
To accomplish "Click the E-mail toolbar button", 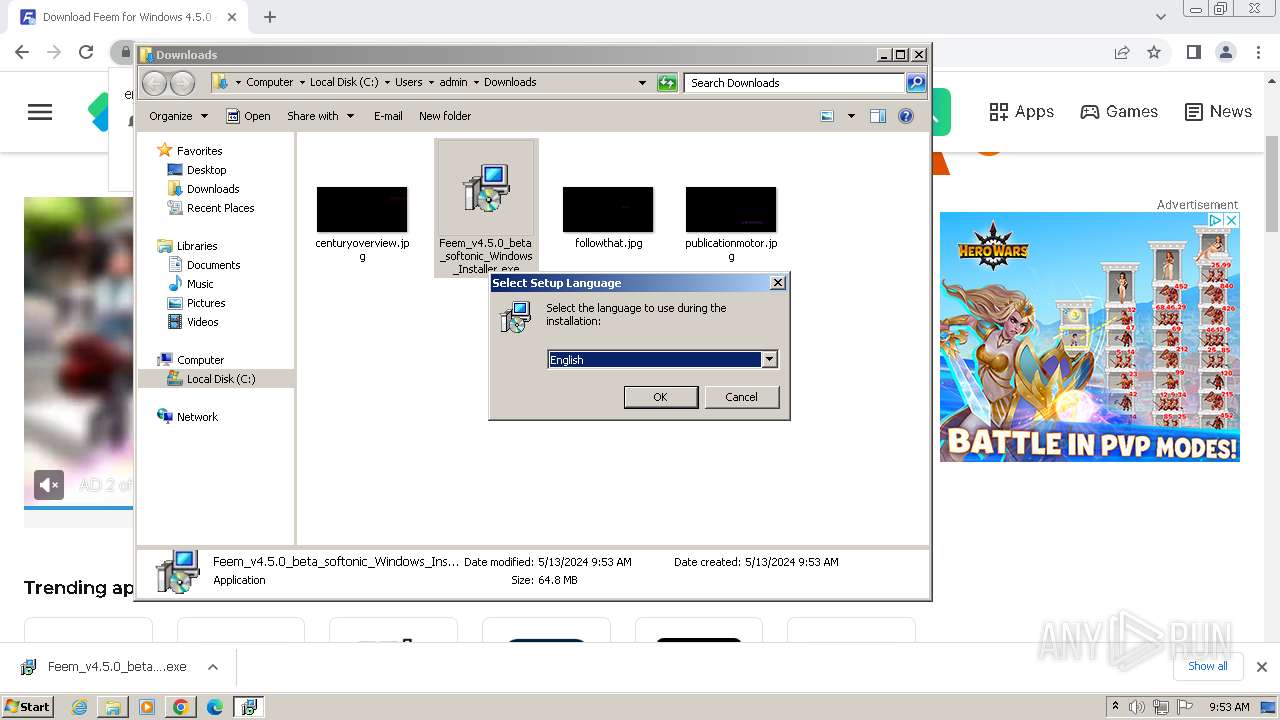I will (388, 116).
